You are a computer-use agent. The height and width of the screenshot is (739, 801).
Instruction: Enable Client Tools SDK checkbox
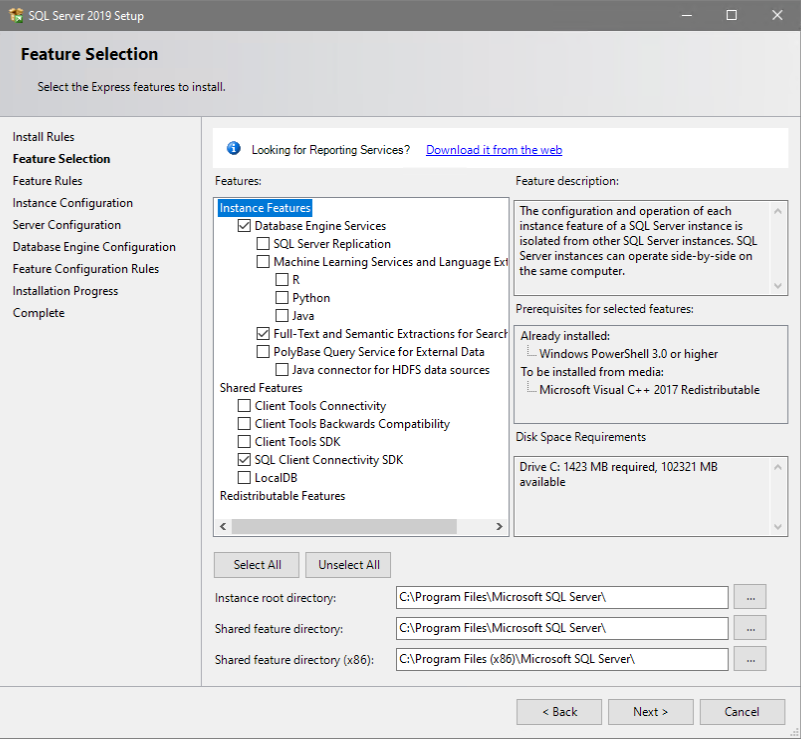coord(244,442)
